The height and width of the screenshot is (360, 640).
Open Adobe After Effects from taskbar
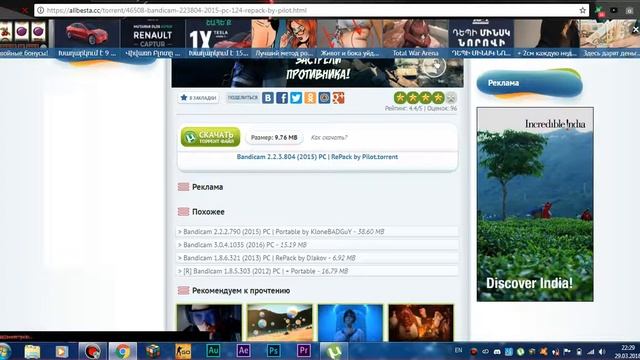(243, 351)
